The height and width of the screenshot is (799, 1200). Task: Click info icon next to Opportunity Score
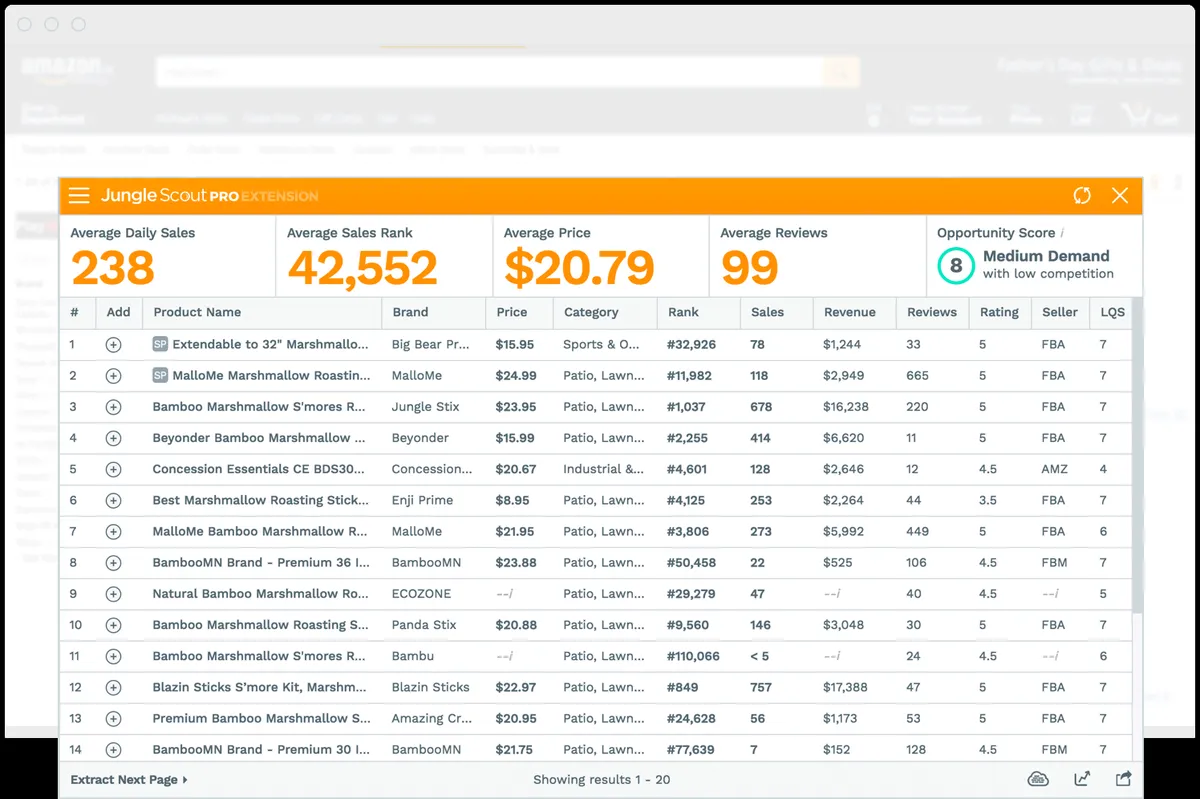click(x=1062, y=233)
